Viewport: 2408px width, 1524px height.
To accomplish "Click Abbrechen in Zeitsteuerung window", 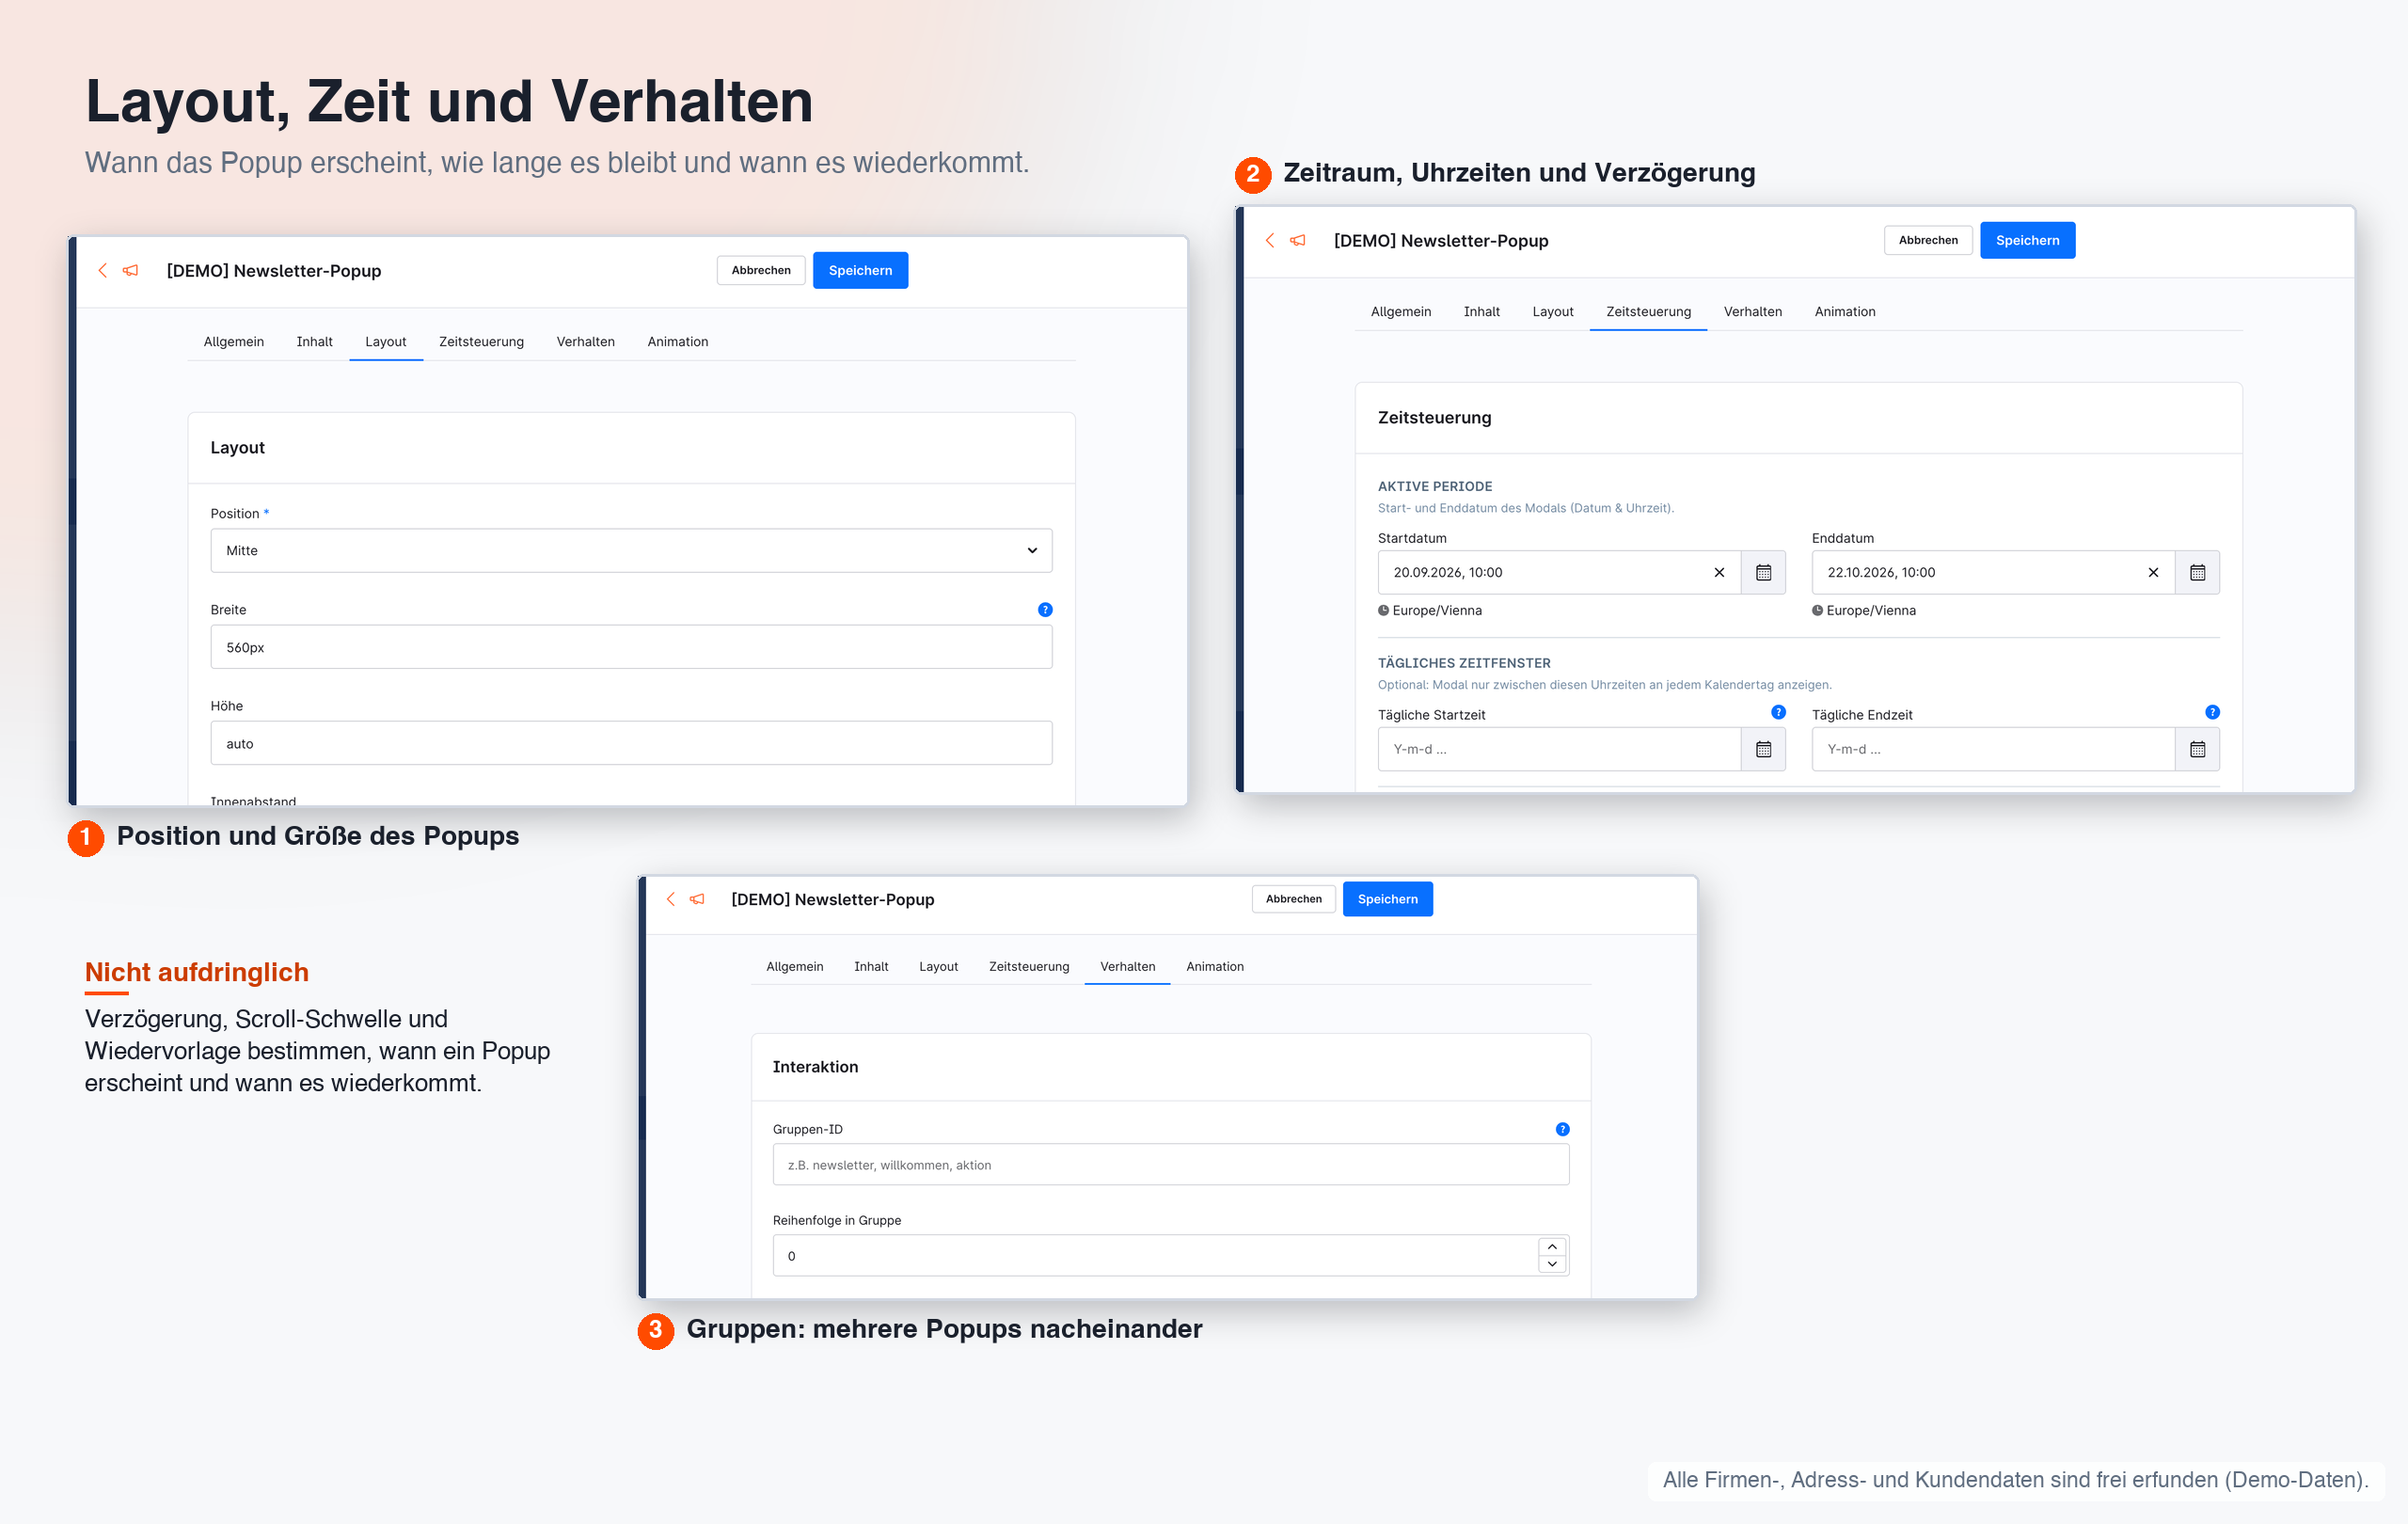I will click(x=1928, y=240).
